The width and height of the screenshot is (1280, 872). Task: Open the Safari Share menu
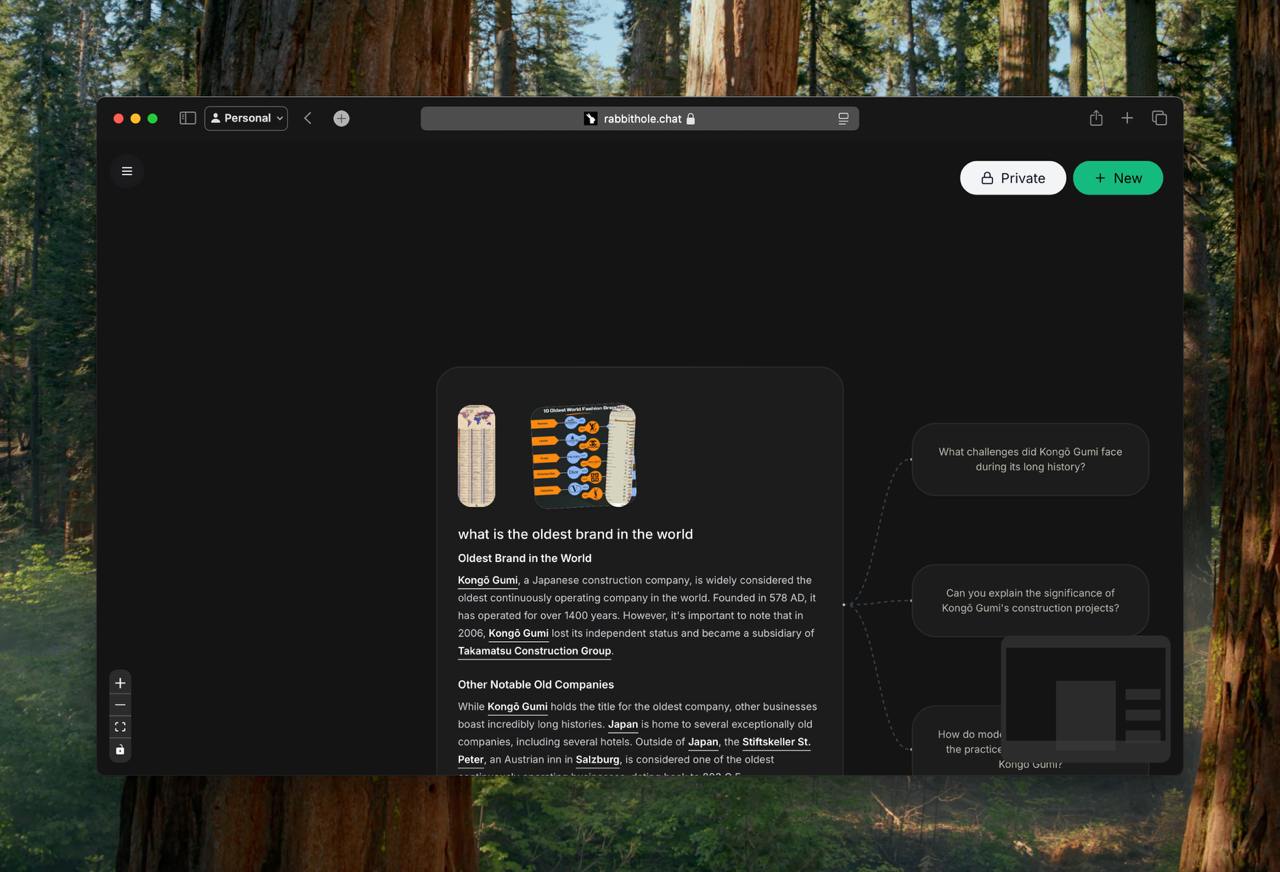coord(1096,118)
